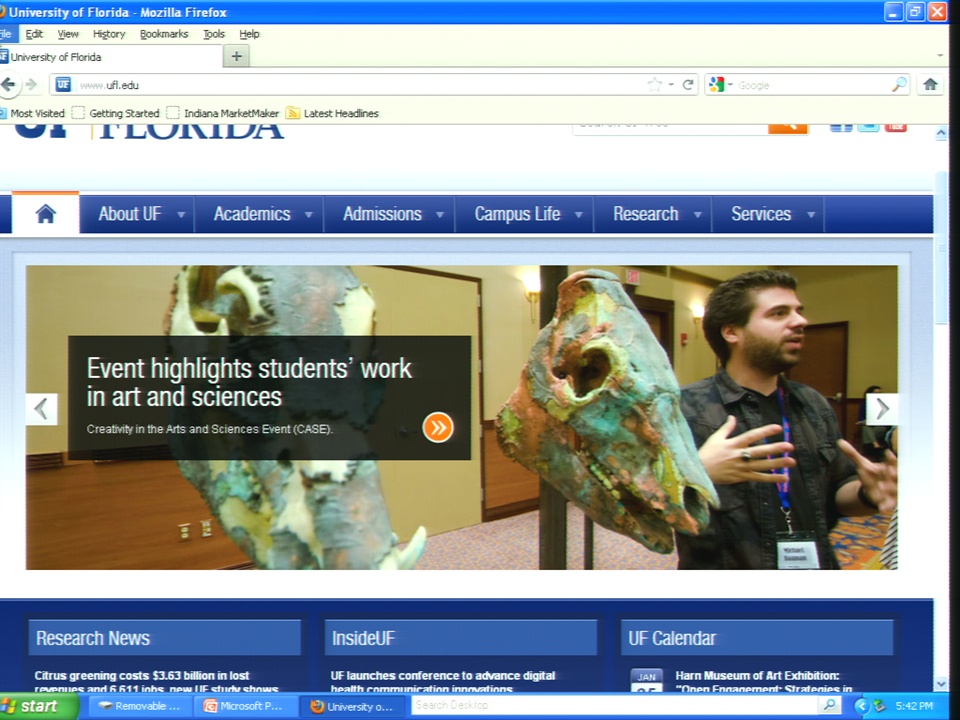
Task: Open the History menu
Action: 109,34
